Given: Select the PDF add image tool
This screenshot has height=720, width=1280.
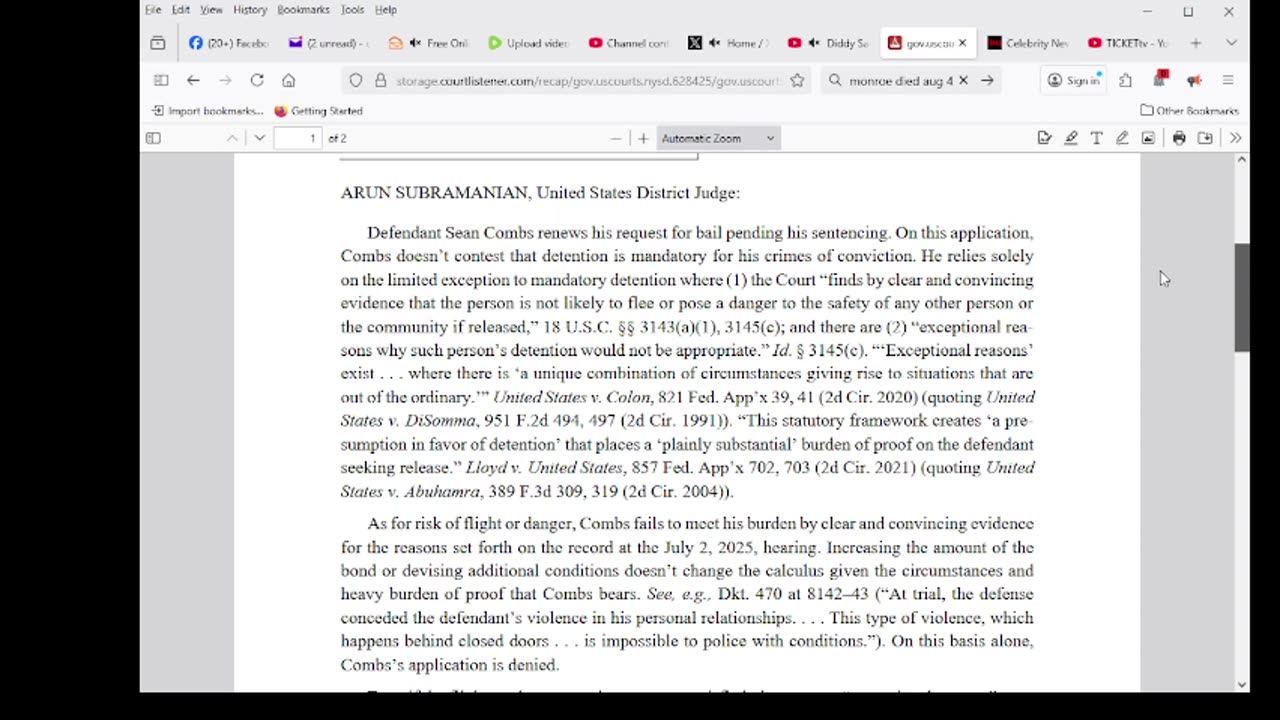Looking at the screenshot, I should (1148, 138).
